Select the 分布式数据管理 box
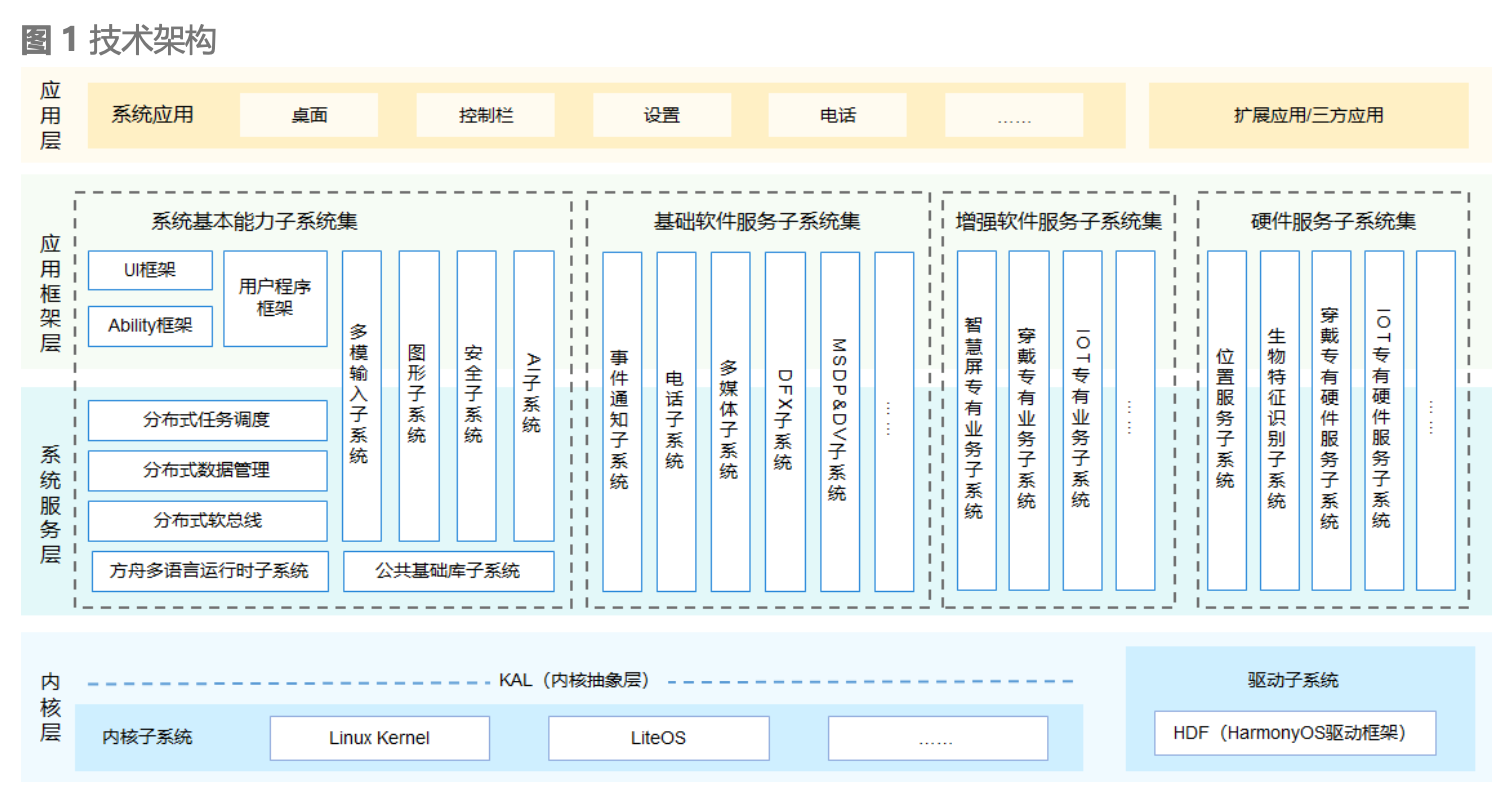 pyautogui.click(x=207, y=470)
